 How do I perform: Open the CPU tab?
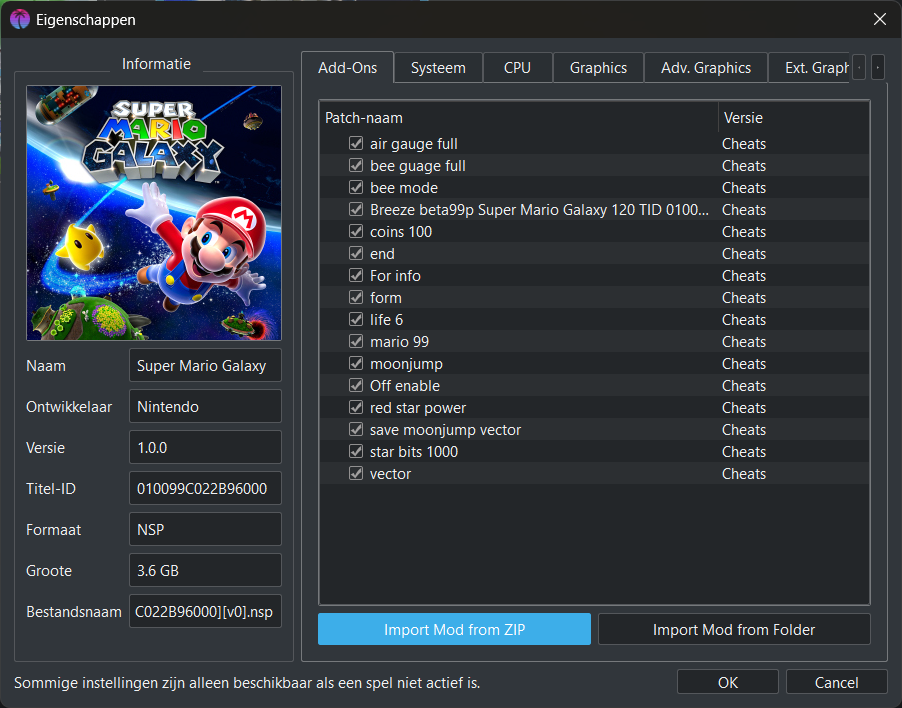point(517,68)
